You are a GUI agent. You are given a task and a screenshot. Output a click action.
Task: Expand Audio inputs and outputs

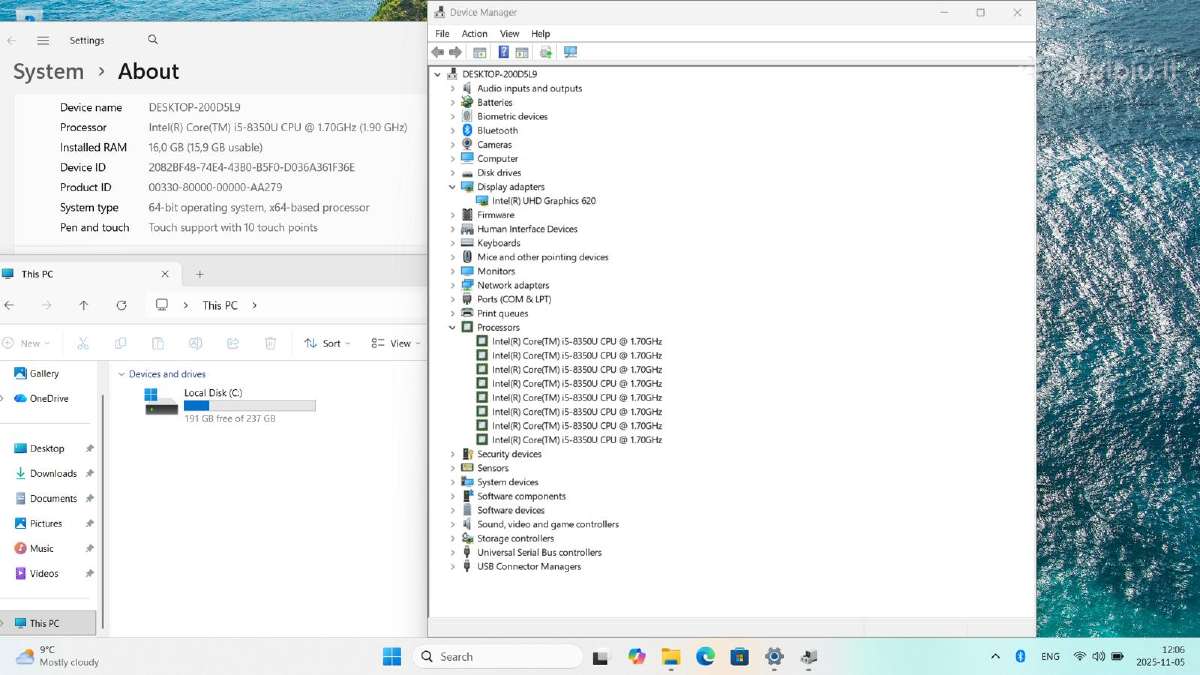click(452, 89)
